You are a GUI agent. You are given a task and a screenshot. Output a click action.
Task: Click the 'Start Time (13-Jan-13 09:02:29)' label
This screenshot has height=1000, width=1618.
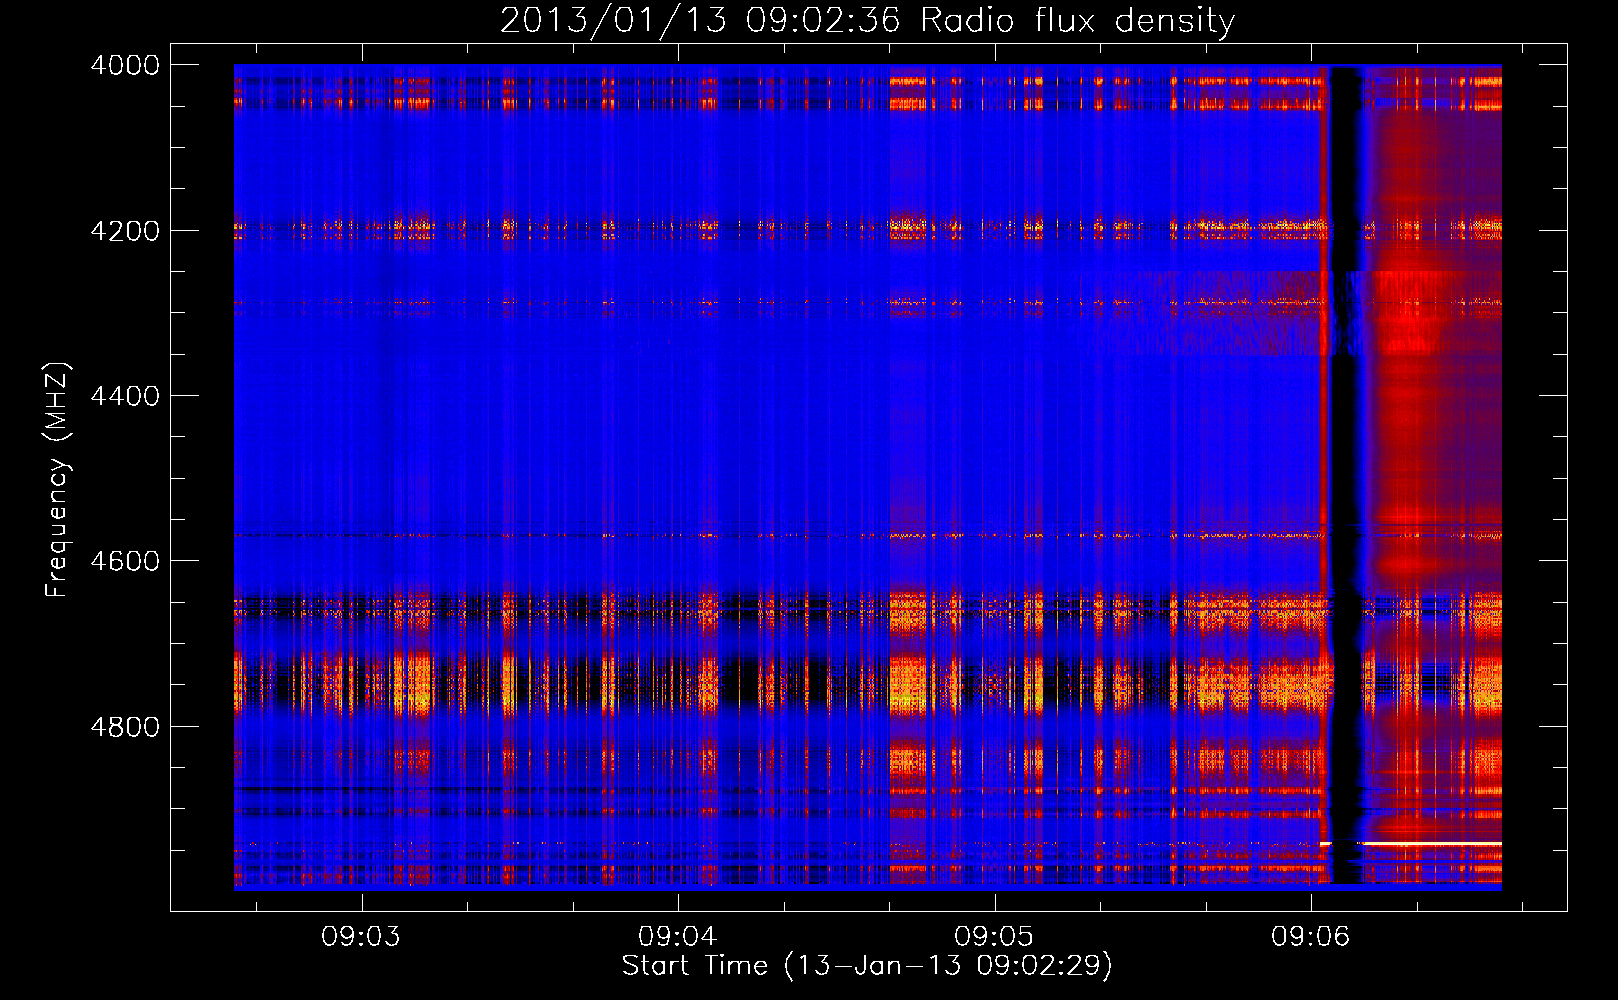867,966
